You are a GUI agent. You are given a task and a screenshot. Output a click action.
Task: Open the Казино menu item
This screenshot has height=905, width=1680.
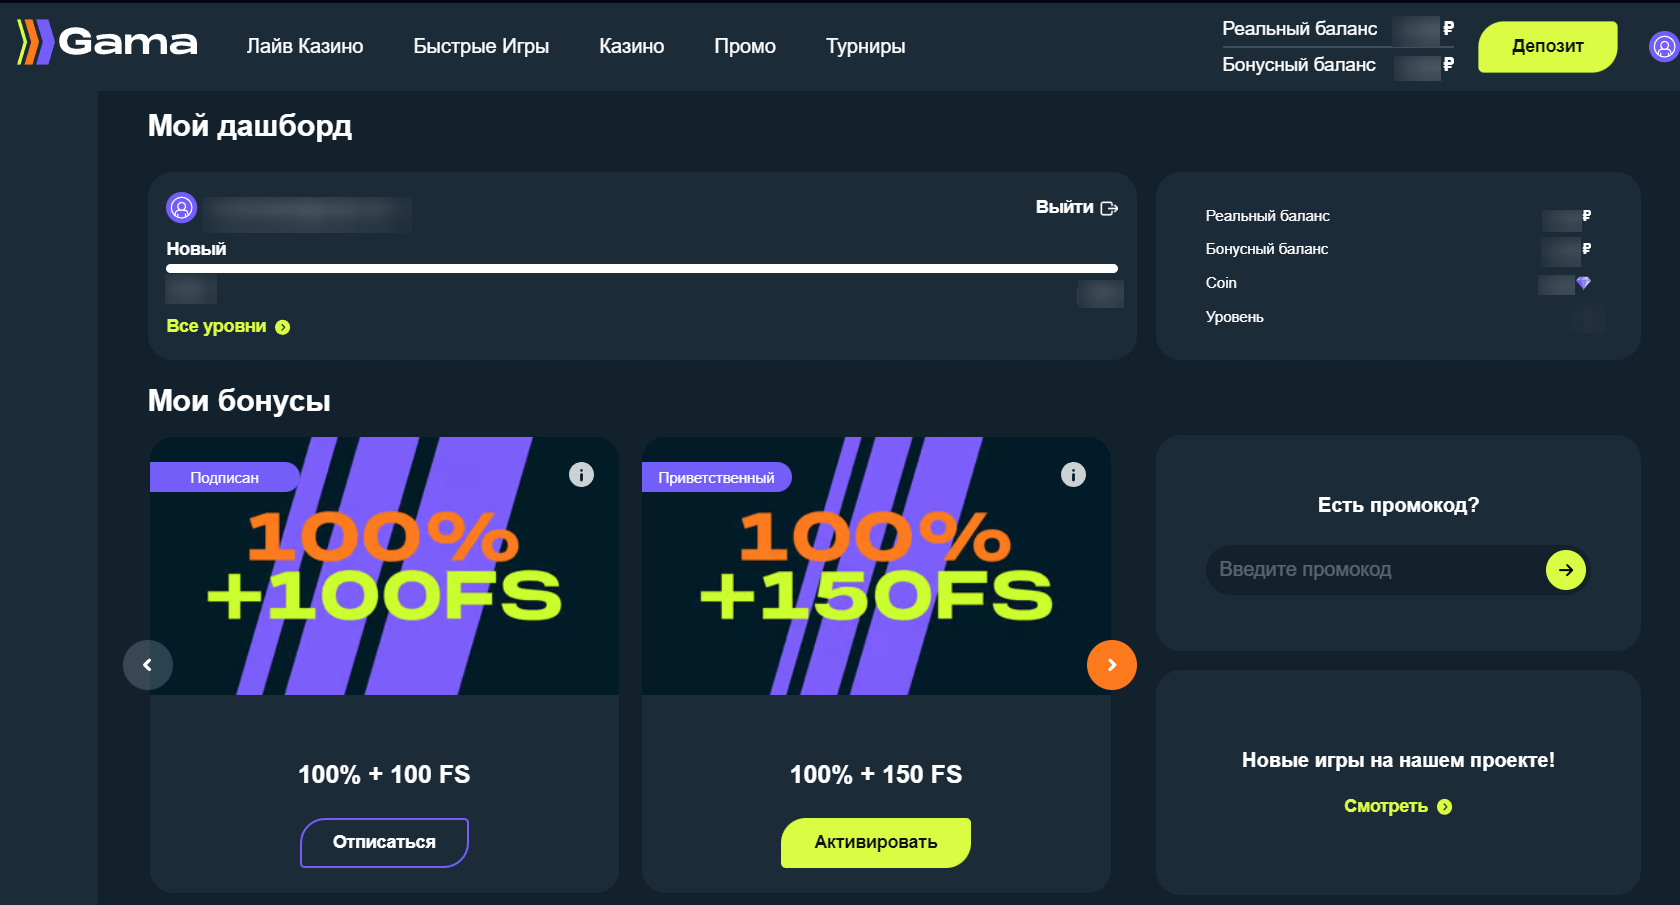click(x=631, y=46)
